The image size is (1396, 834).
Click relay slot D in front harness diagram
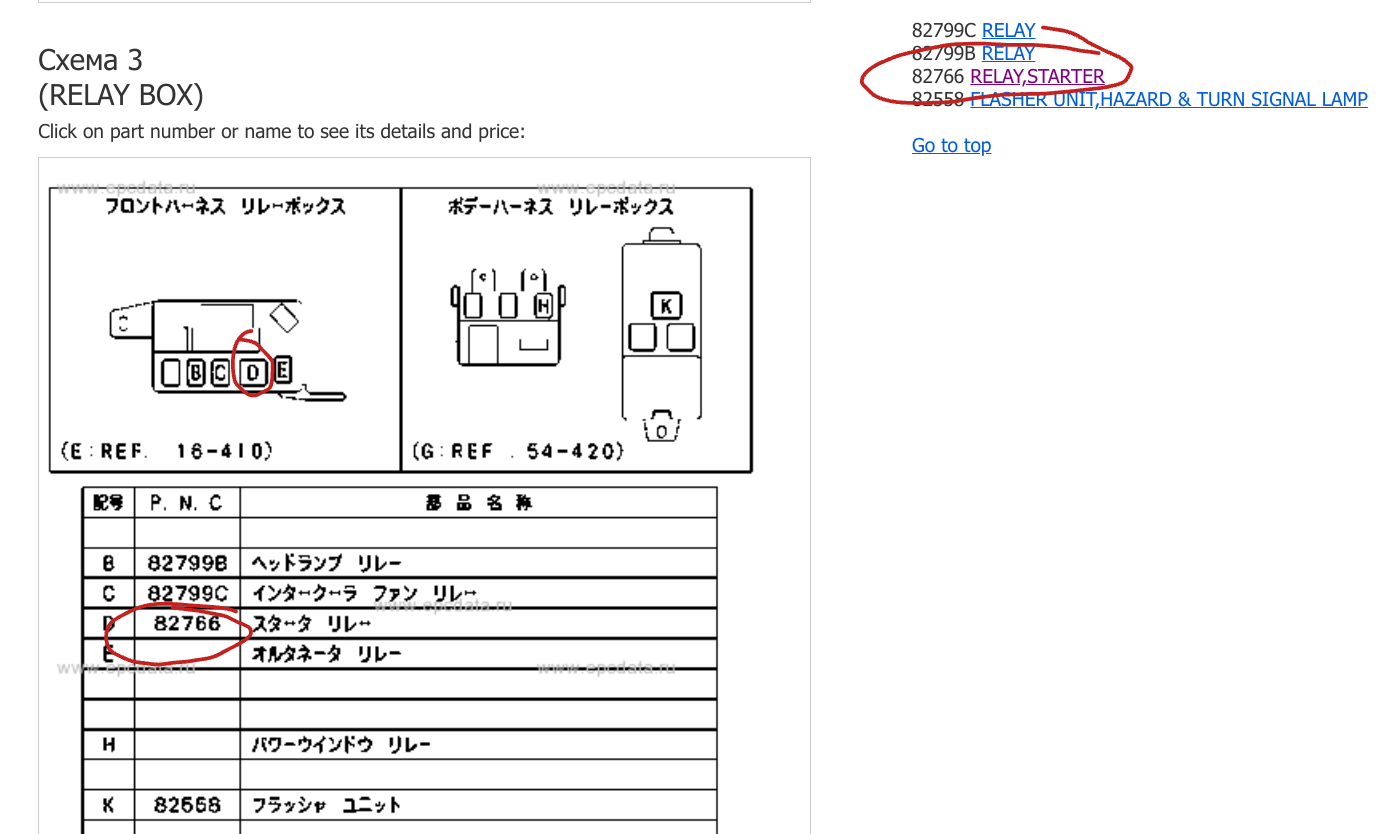254,373
